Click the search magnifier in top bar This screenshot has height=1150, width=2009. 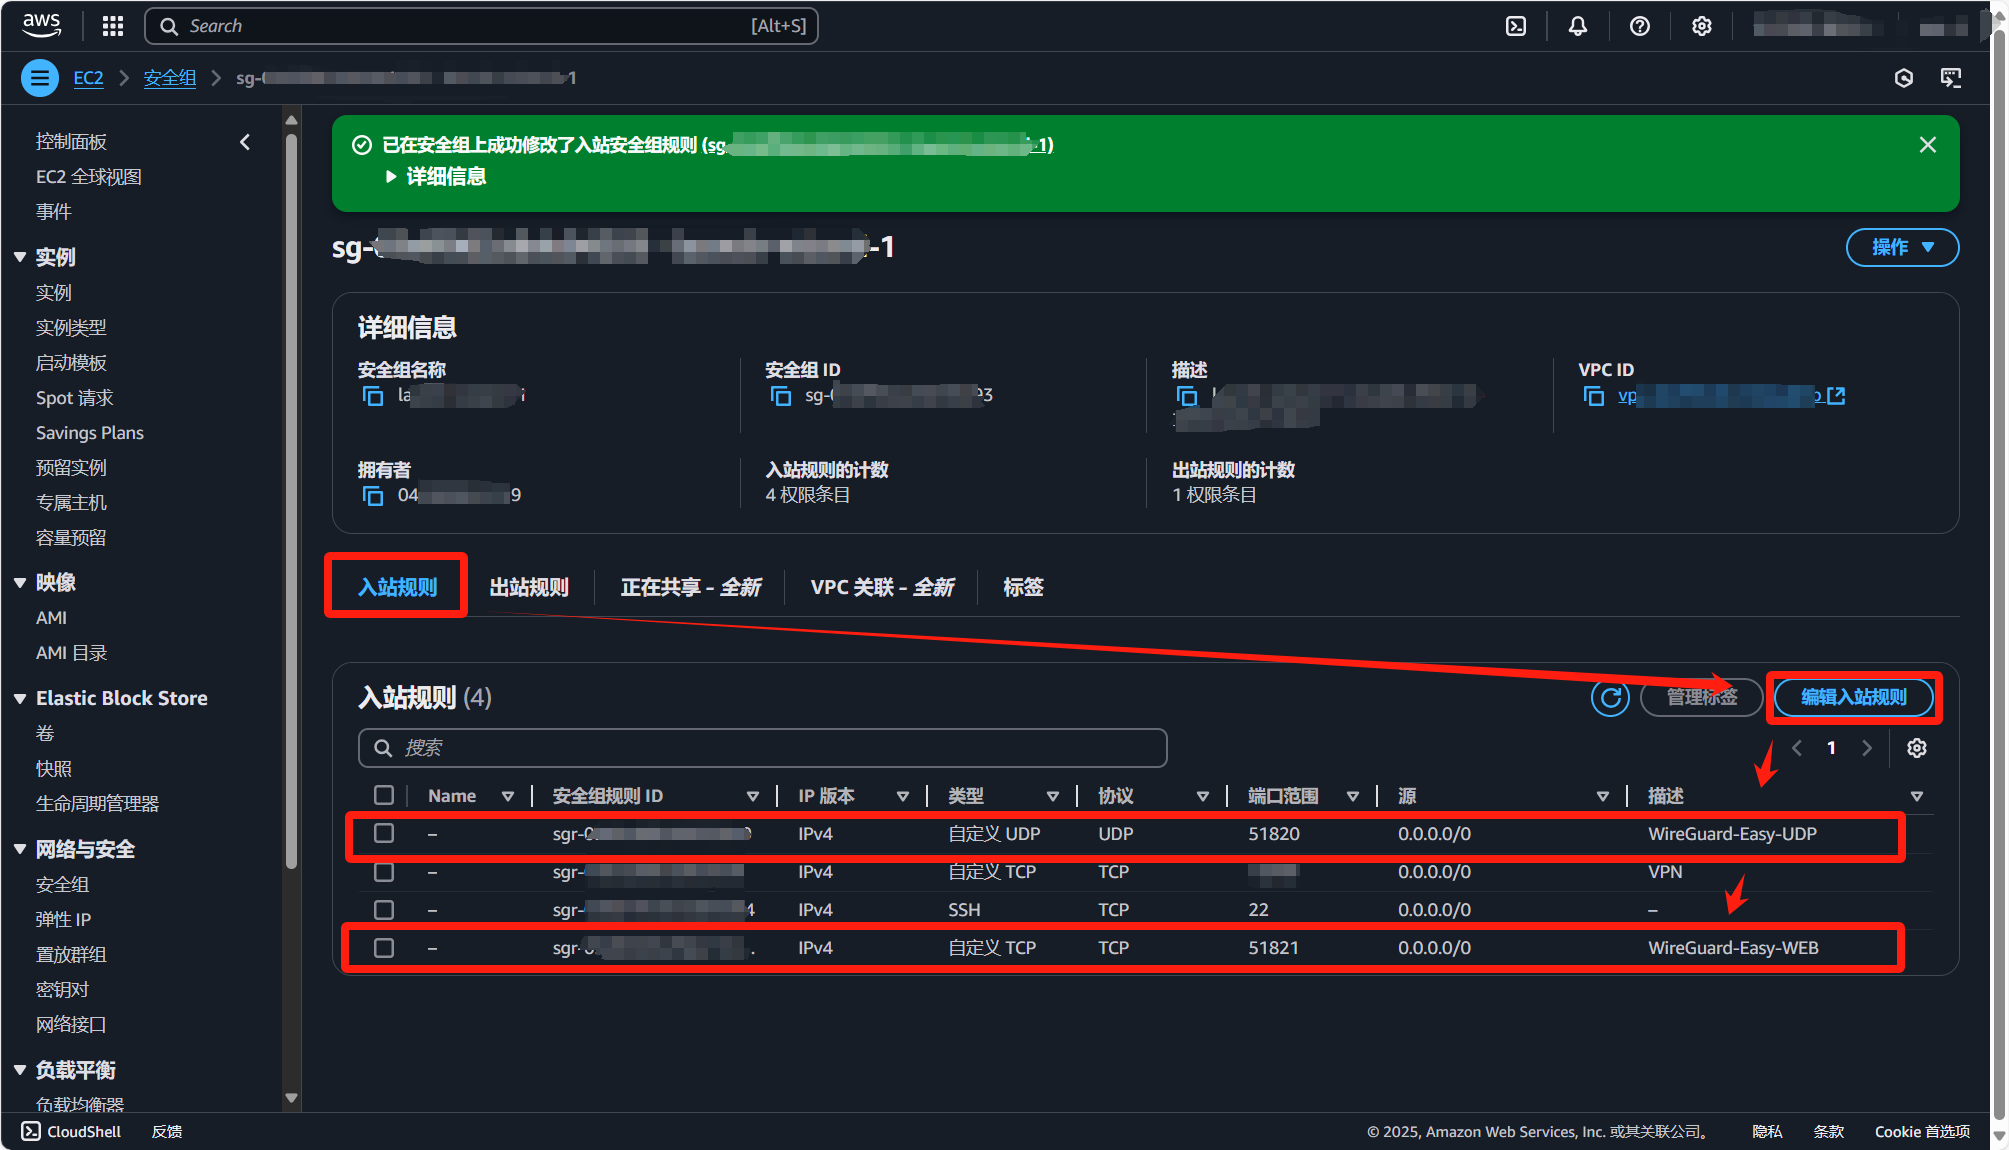click(170, 26)
